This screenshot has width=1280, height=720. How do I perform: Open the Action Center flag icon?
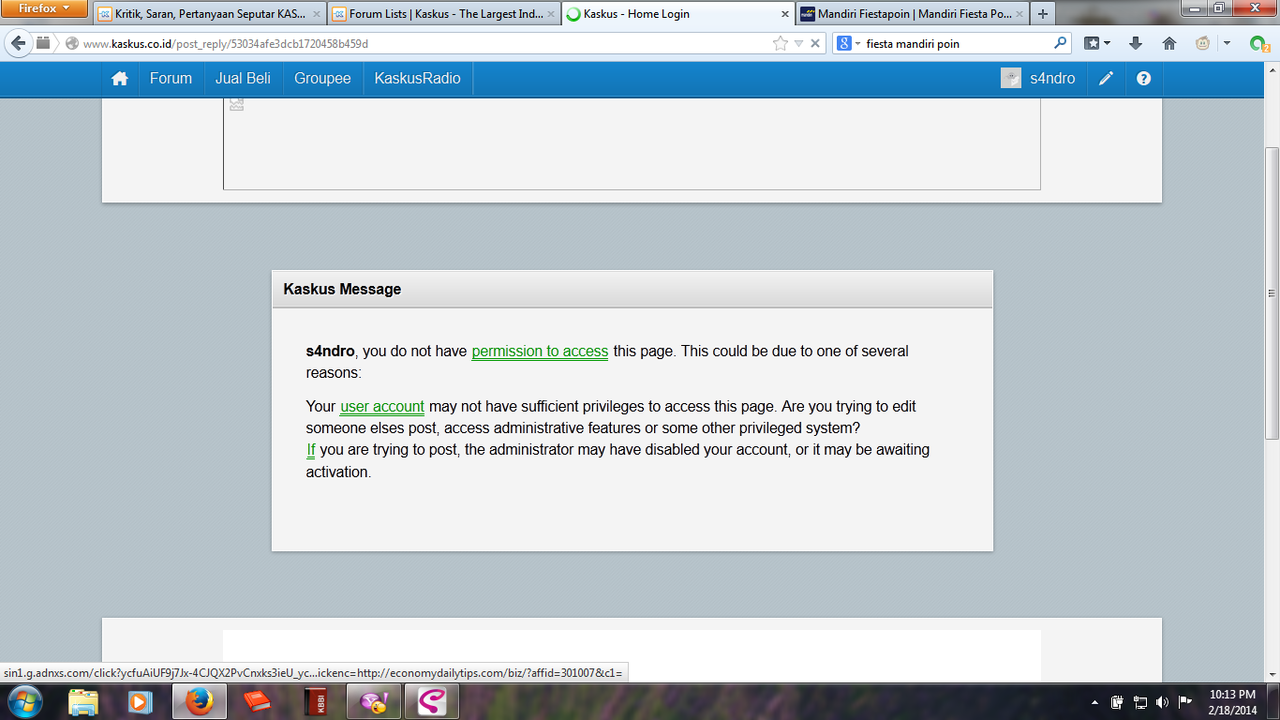click(1185, 702)
